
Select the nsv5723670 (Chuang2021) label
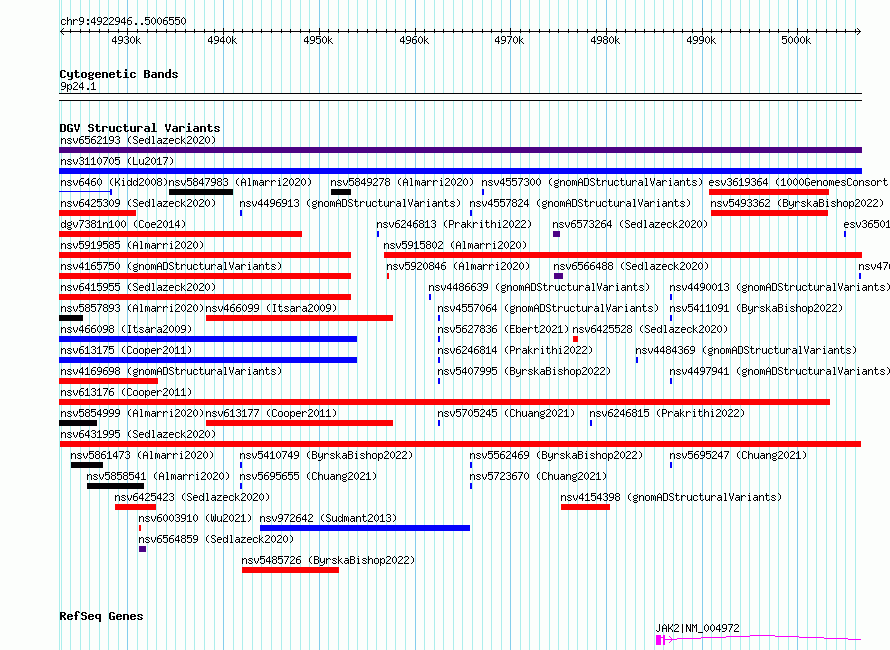(538, 476)
